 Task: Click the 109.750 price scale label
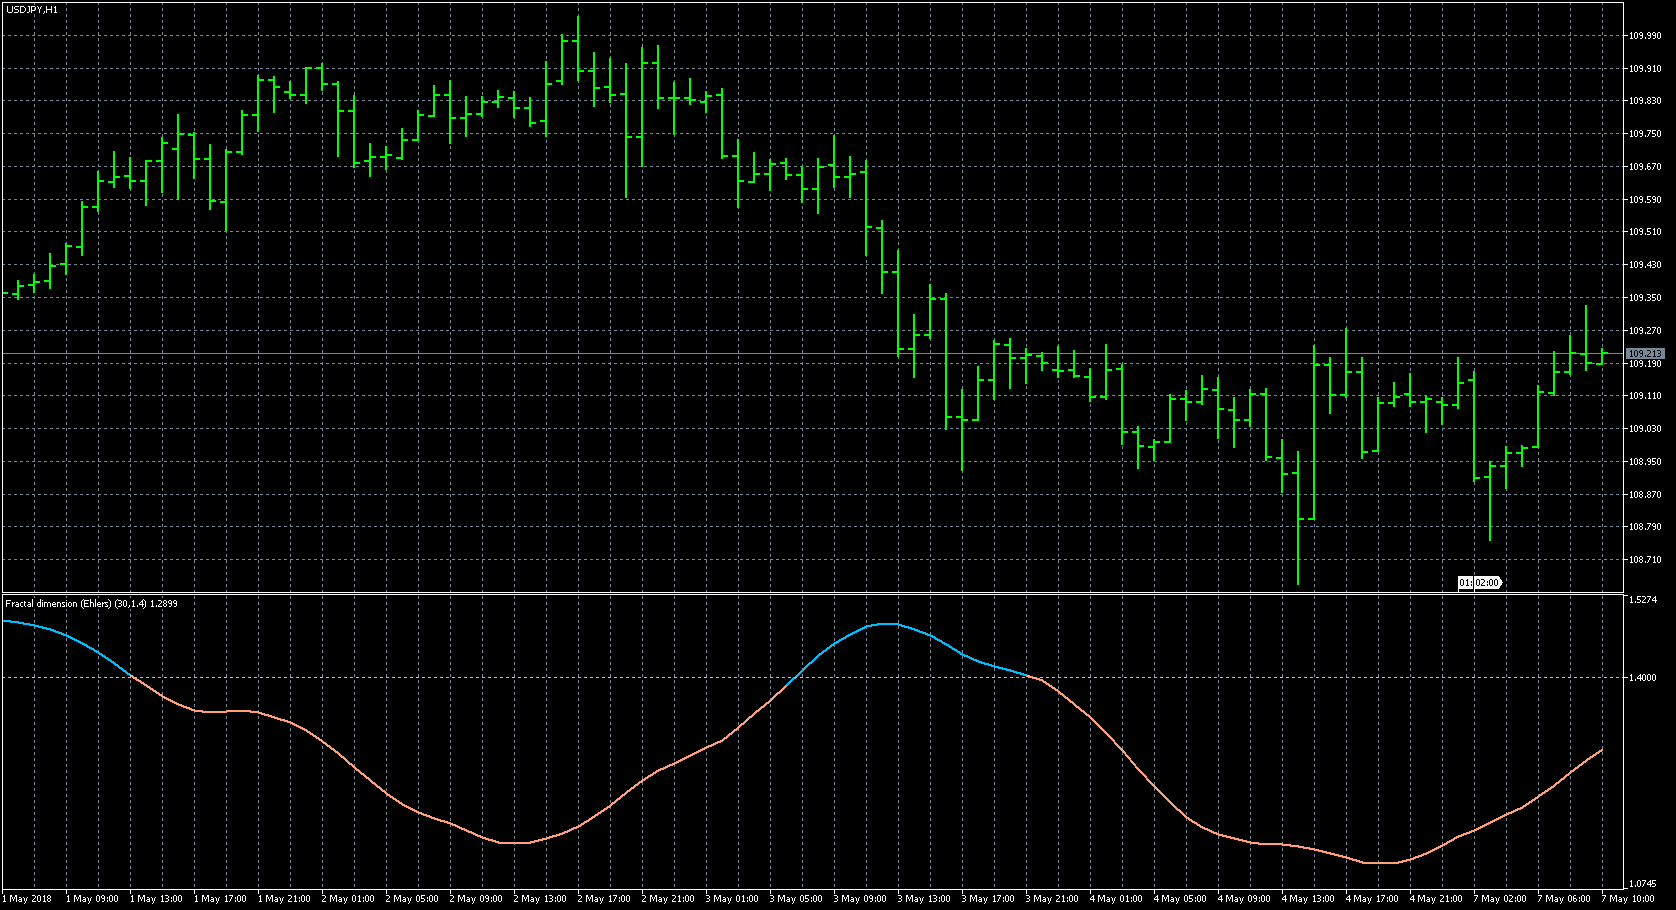coord(1645,134)
